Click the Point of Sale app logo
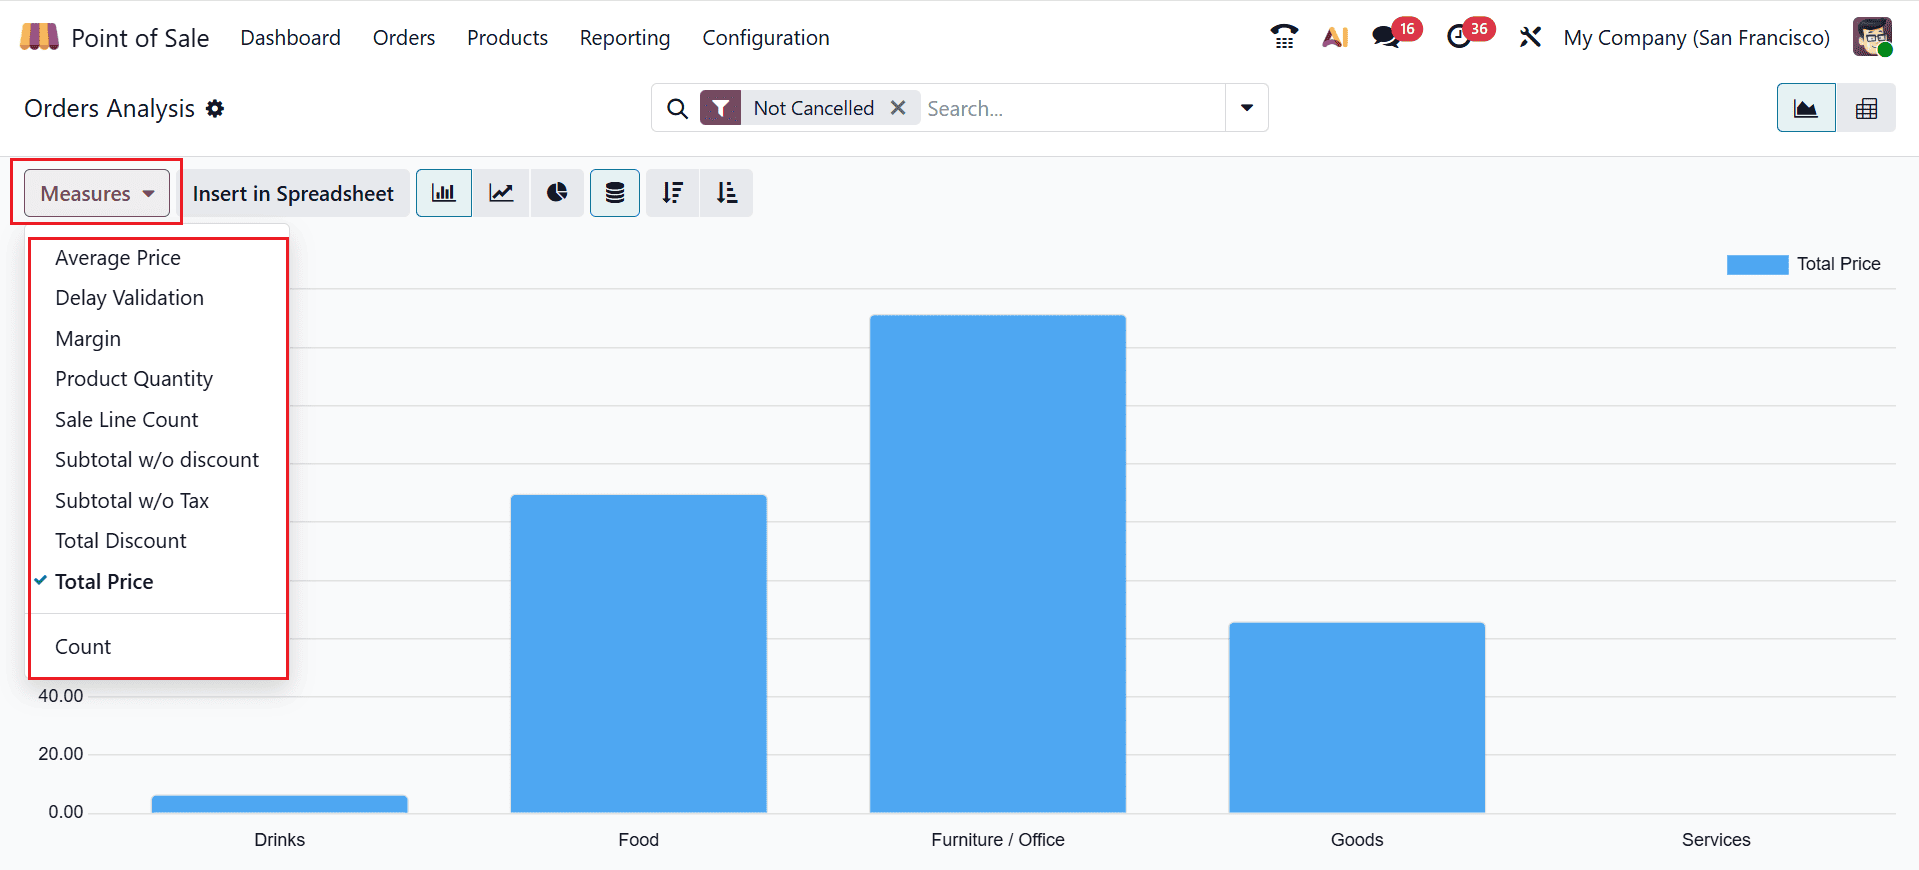Screen dimensions: 1919x870 coord(39,37)
